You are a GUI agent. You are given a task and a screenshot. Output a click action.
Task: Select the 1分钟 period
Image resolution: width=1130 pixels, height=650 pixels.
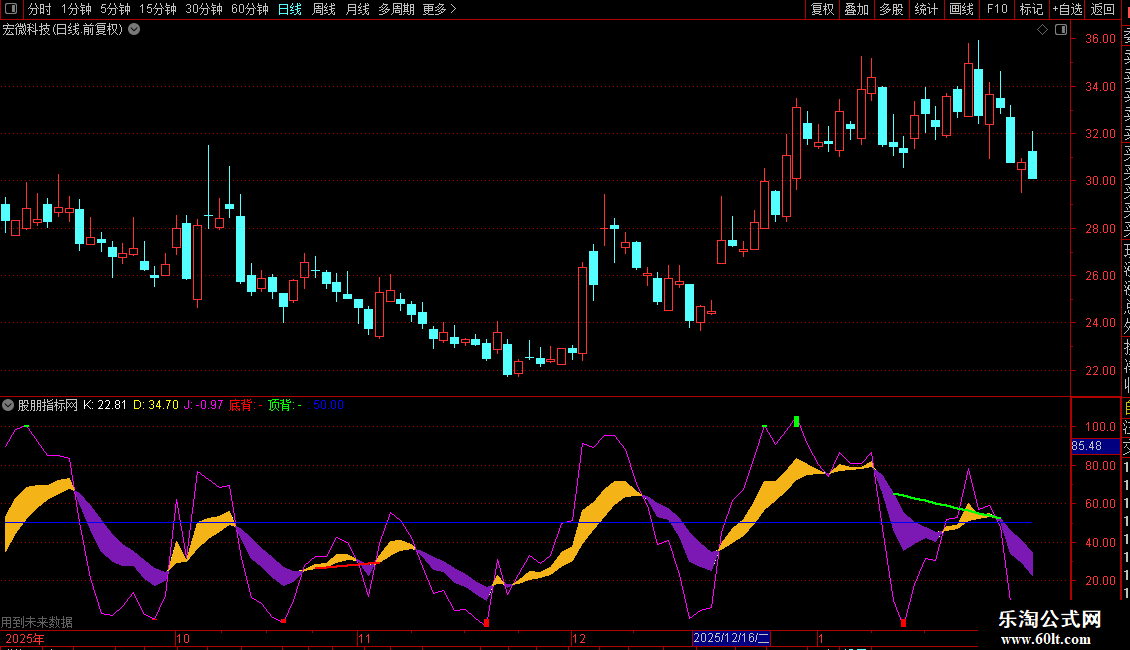(76, 9)
